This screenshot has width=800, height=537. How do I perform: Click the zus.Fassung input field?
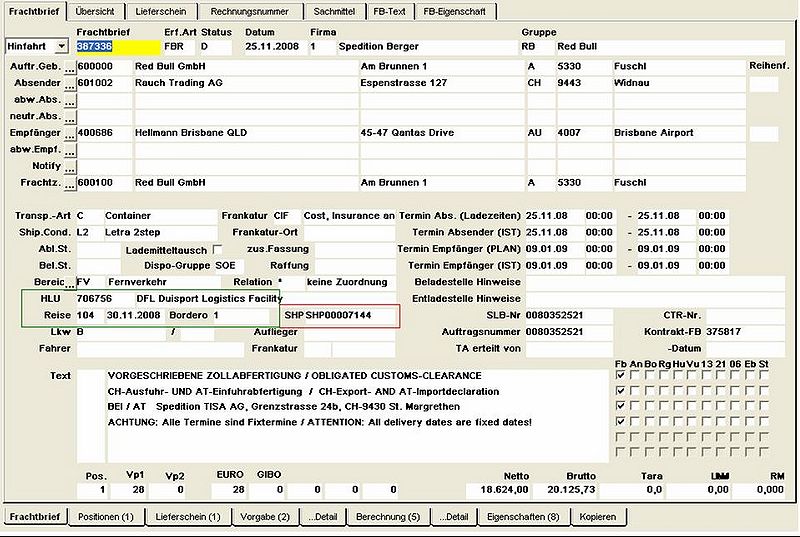(x=355, y=249)
